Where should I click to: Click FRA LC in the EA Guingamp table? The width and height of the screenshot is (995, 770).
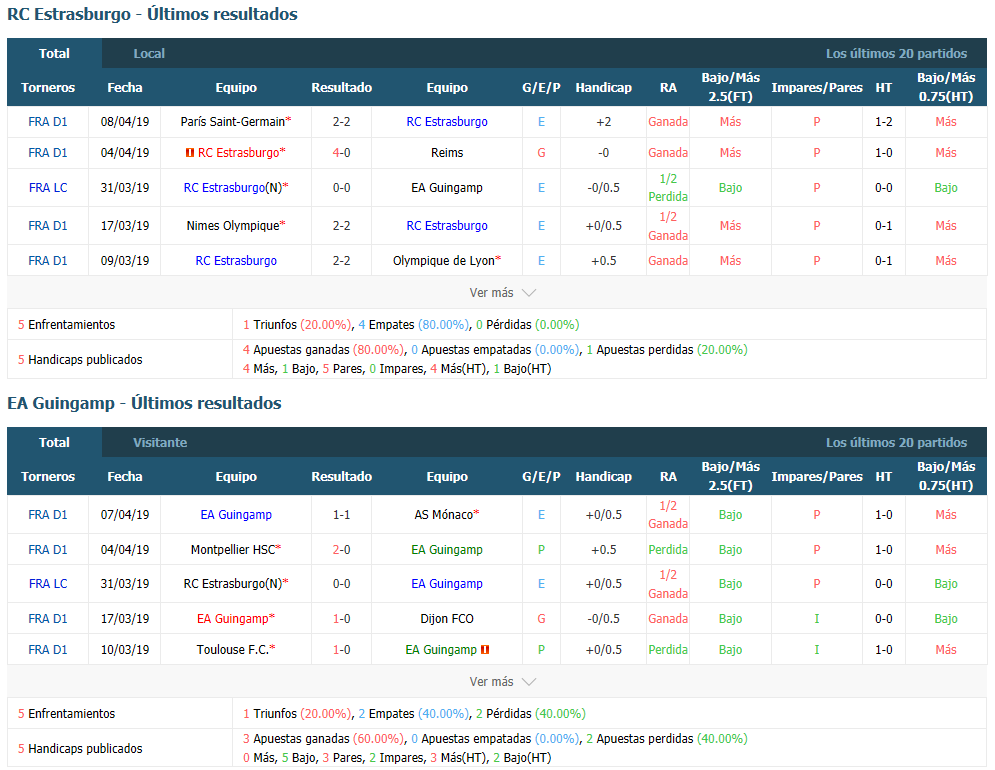48,584
